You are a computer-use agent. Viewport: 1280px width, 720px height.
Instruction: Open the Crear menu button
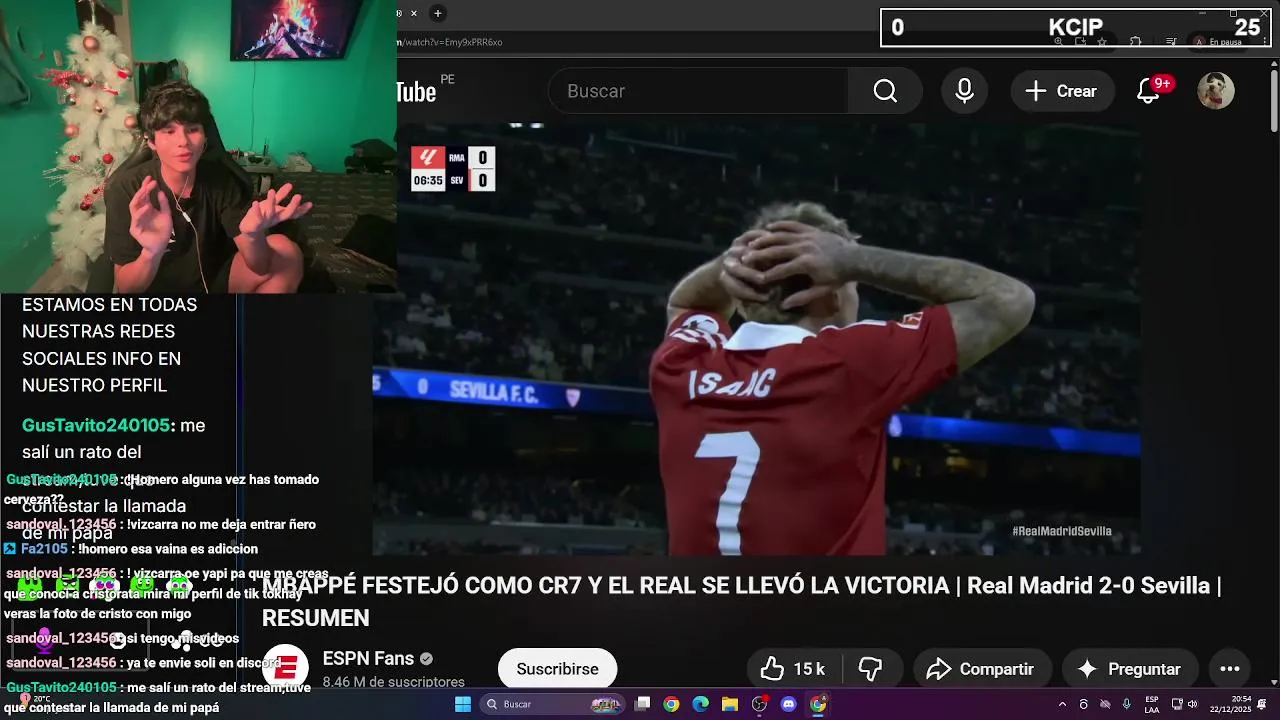(x=1062, y=91)
